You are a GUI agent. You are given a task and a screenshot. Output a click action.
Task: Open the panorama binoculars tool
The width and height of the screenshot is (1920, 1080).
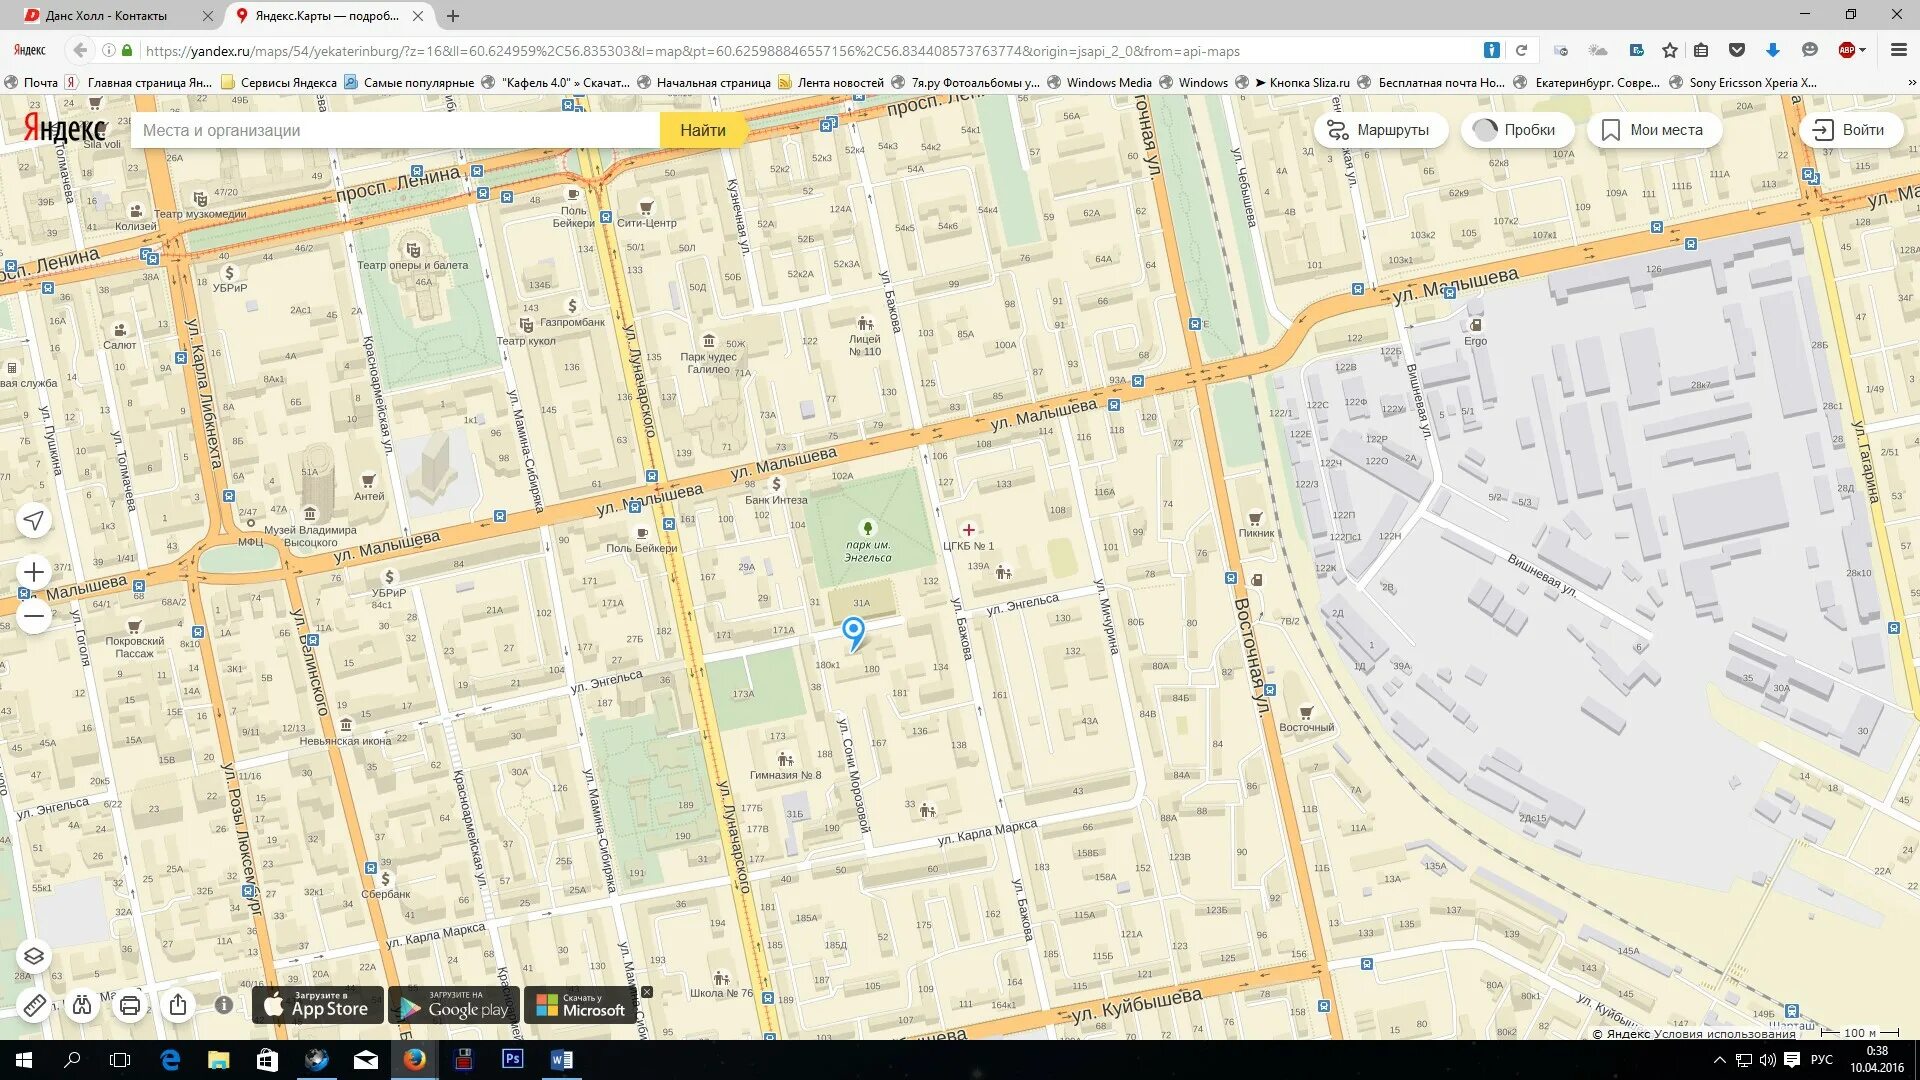(82, 1005)
